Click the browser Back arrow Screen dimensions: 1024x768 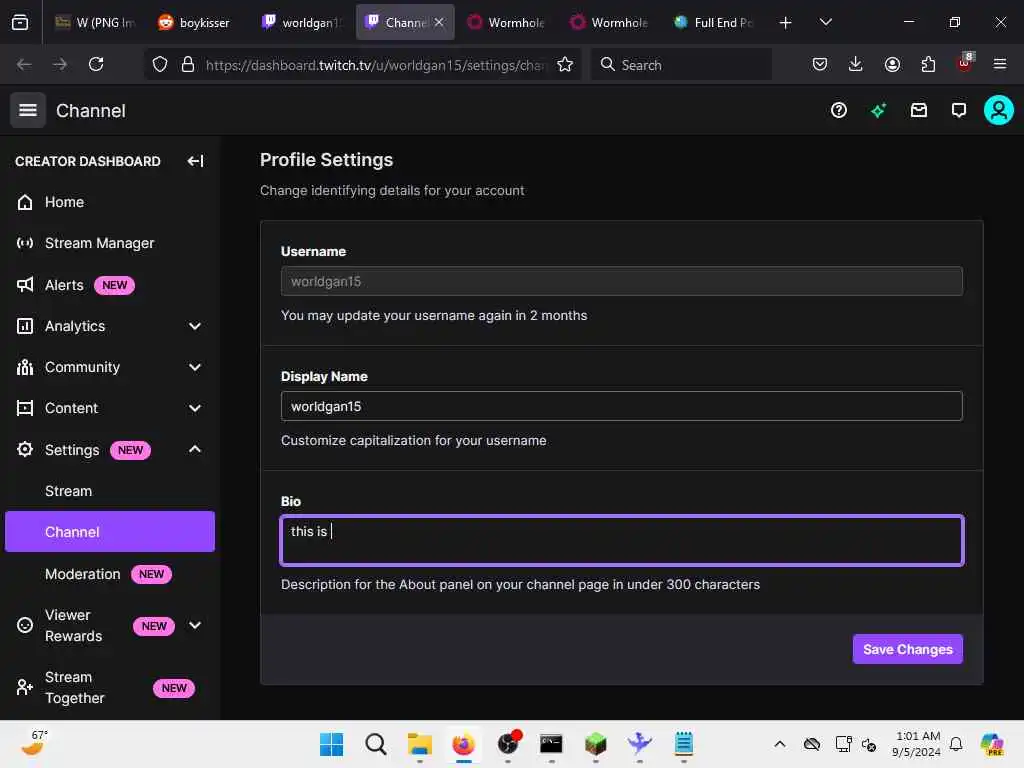click(x=24, y=64)
